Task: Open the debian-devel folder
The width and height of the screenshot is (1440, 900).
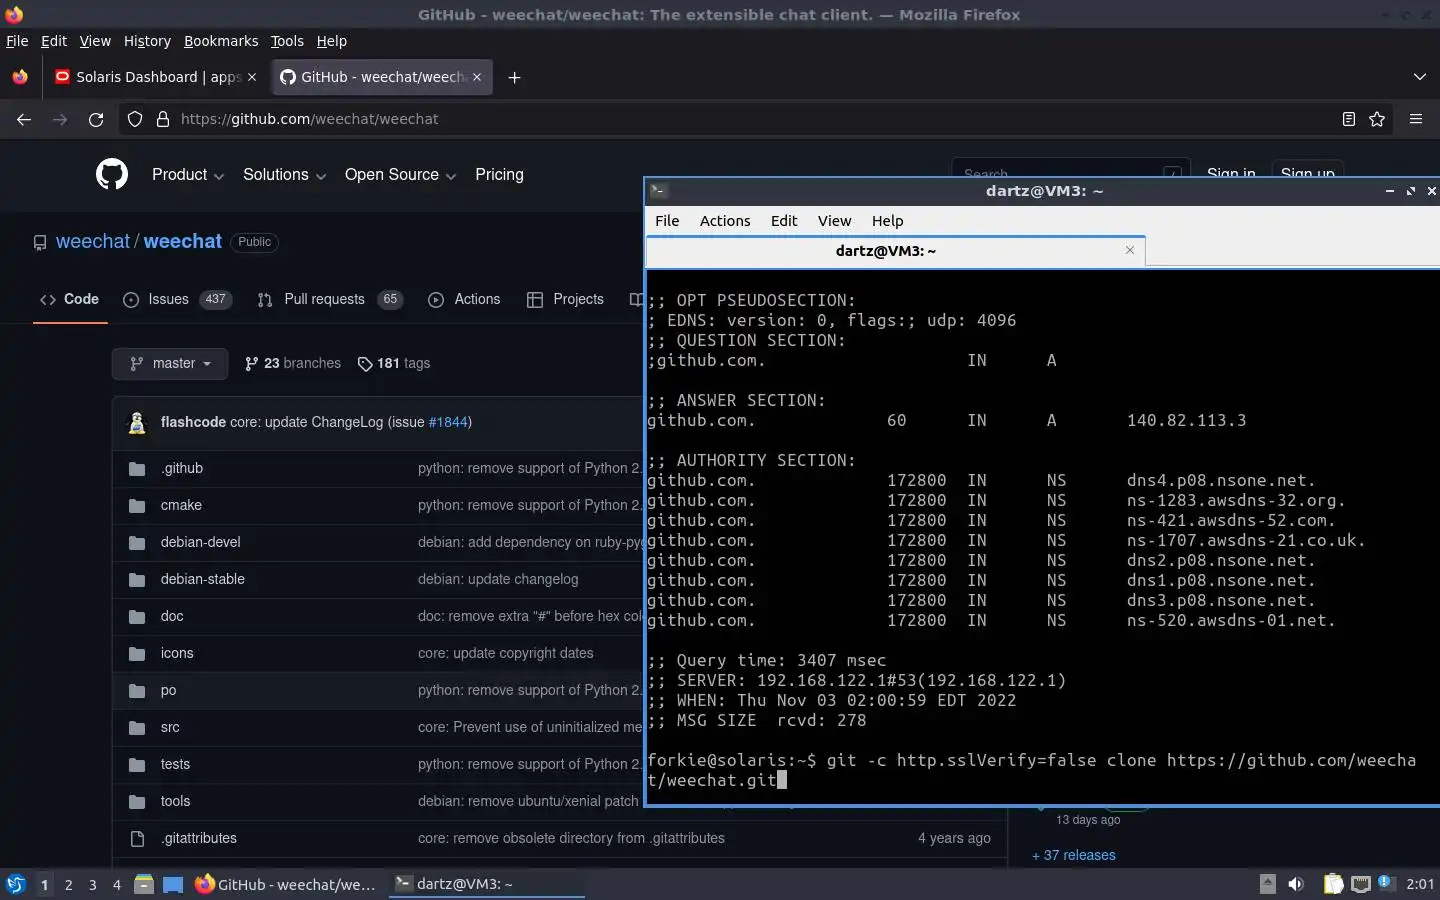Action: coord(200,542)
